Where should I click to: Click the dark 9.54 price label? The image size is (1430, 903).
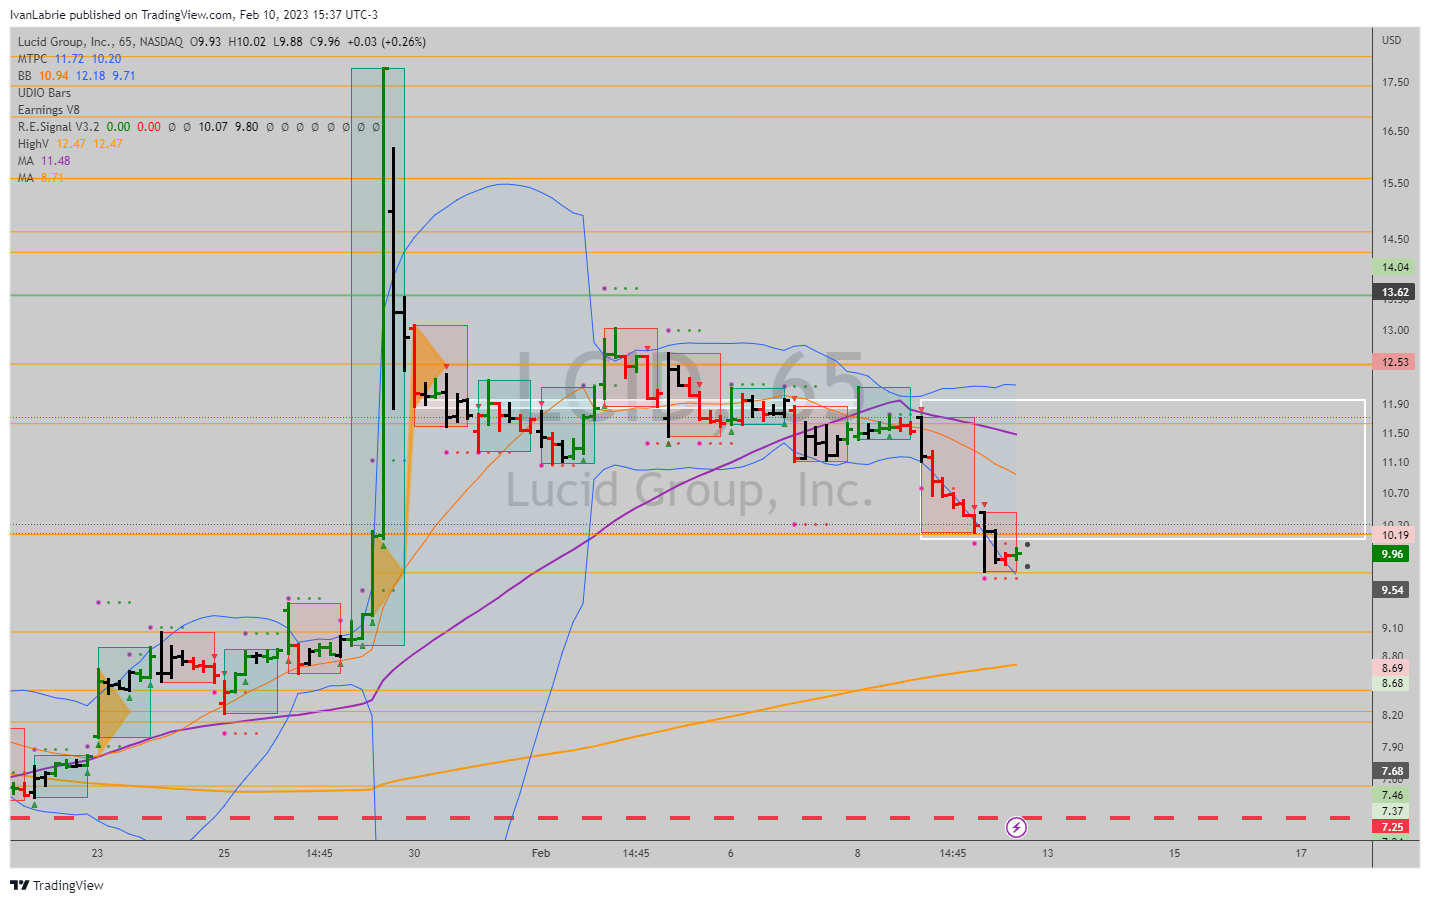[1392, 590]
